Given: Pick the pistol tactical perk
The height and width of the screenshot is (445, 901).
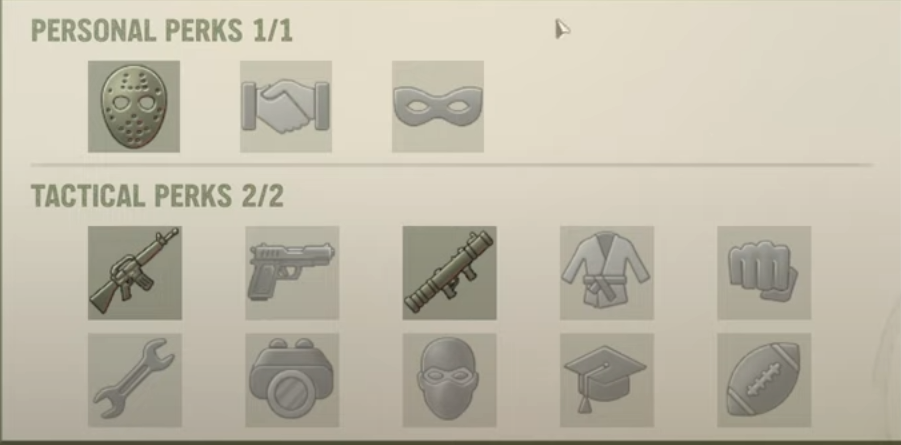Looking at the screenshot, I should [292, 273].
